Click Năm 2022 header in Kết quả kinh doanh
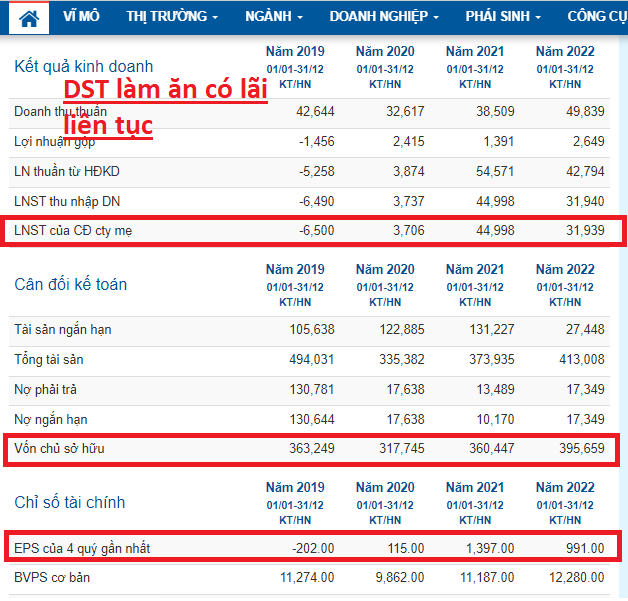 point(565,51)
